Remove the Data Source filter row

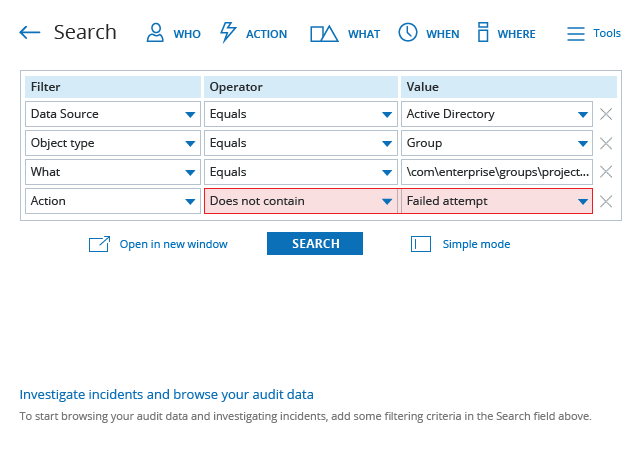(x=606, y=114)
